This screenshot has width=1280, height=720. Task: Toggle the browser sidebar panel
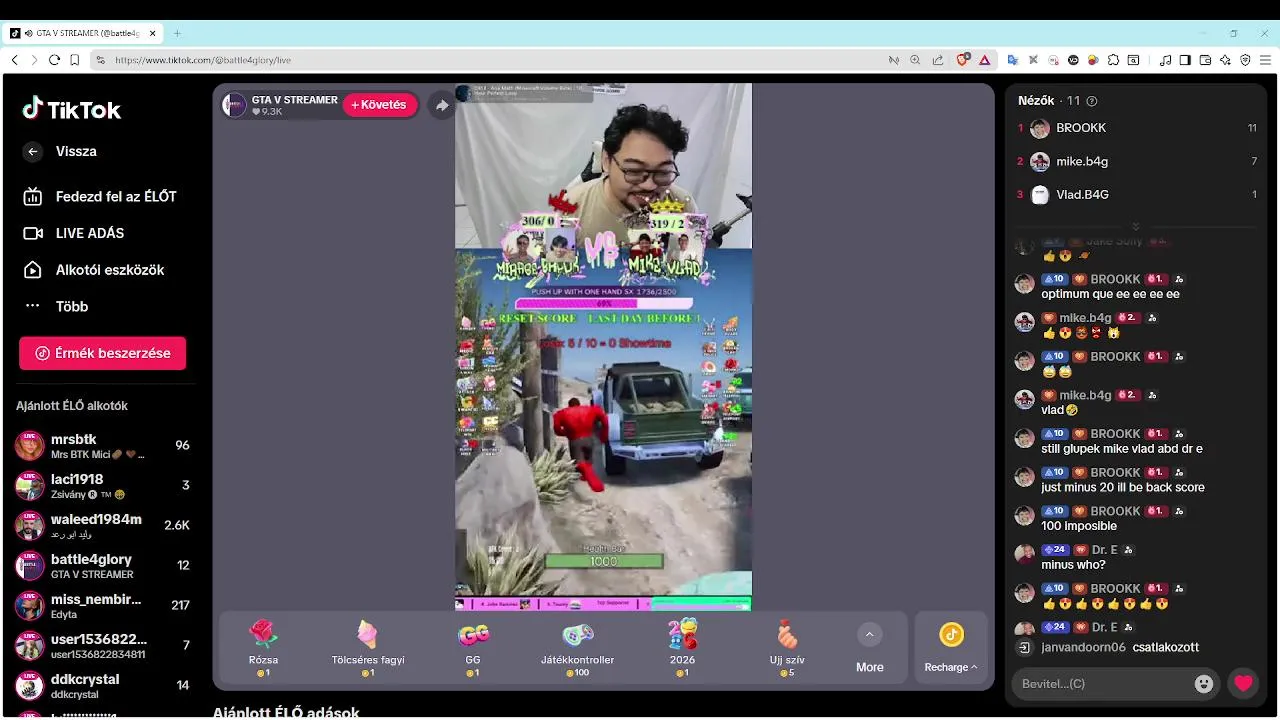pyautogui.click(x=1185, y=60)
